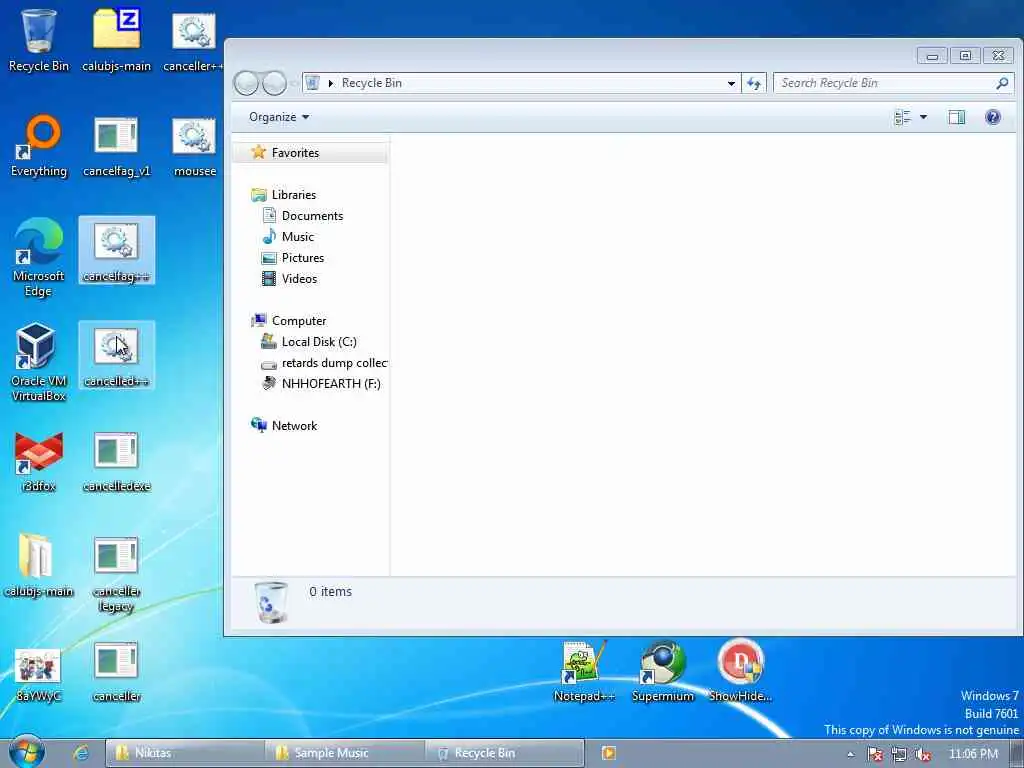1024x768 pixels.
Task: Click the Action Center flag tray icon
Action: click(x=875, y=754)
